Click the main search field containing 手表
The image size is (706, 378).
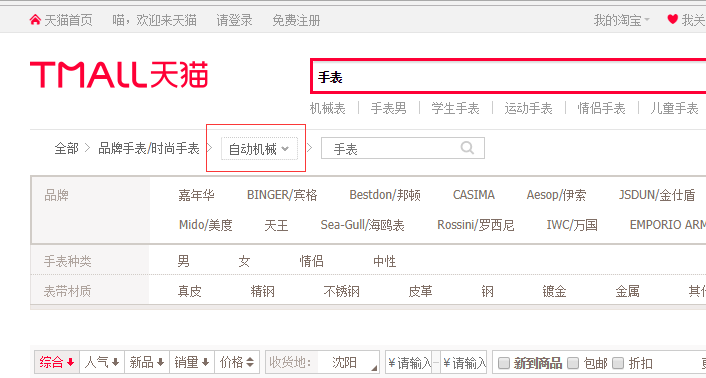coord(508,76)
